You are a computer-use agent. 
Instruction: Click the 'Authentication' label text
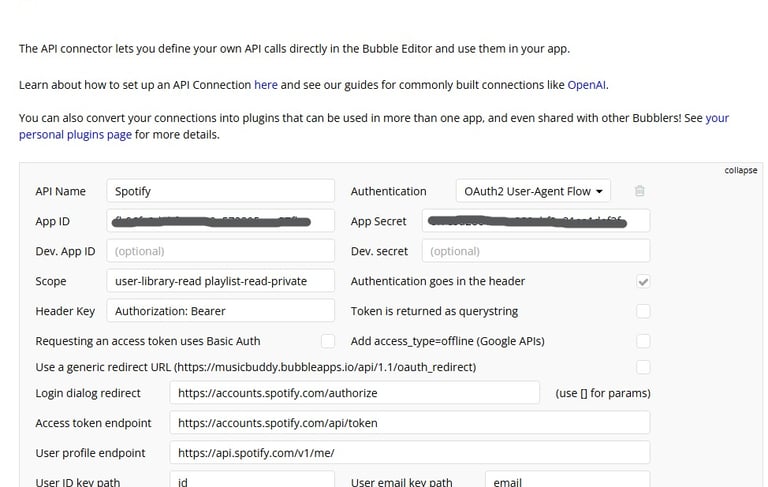[x=388, y=191]
